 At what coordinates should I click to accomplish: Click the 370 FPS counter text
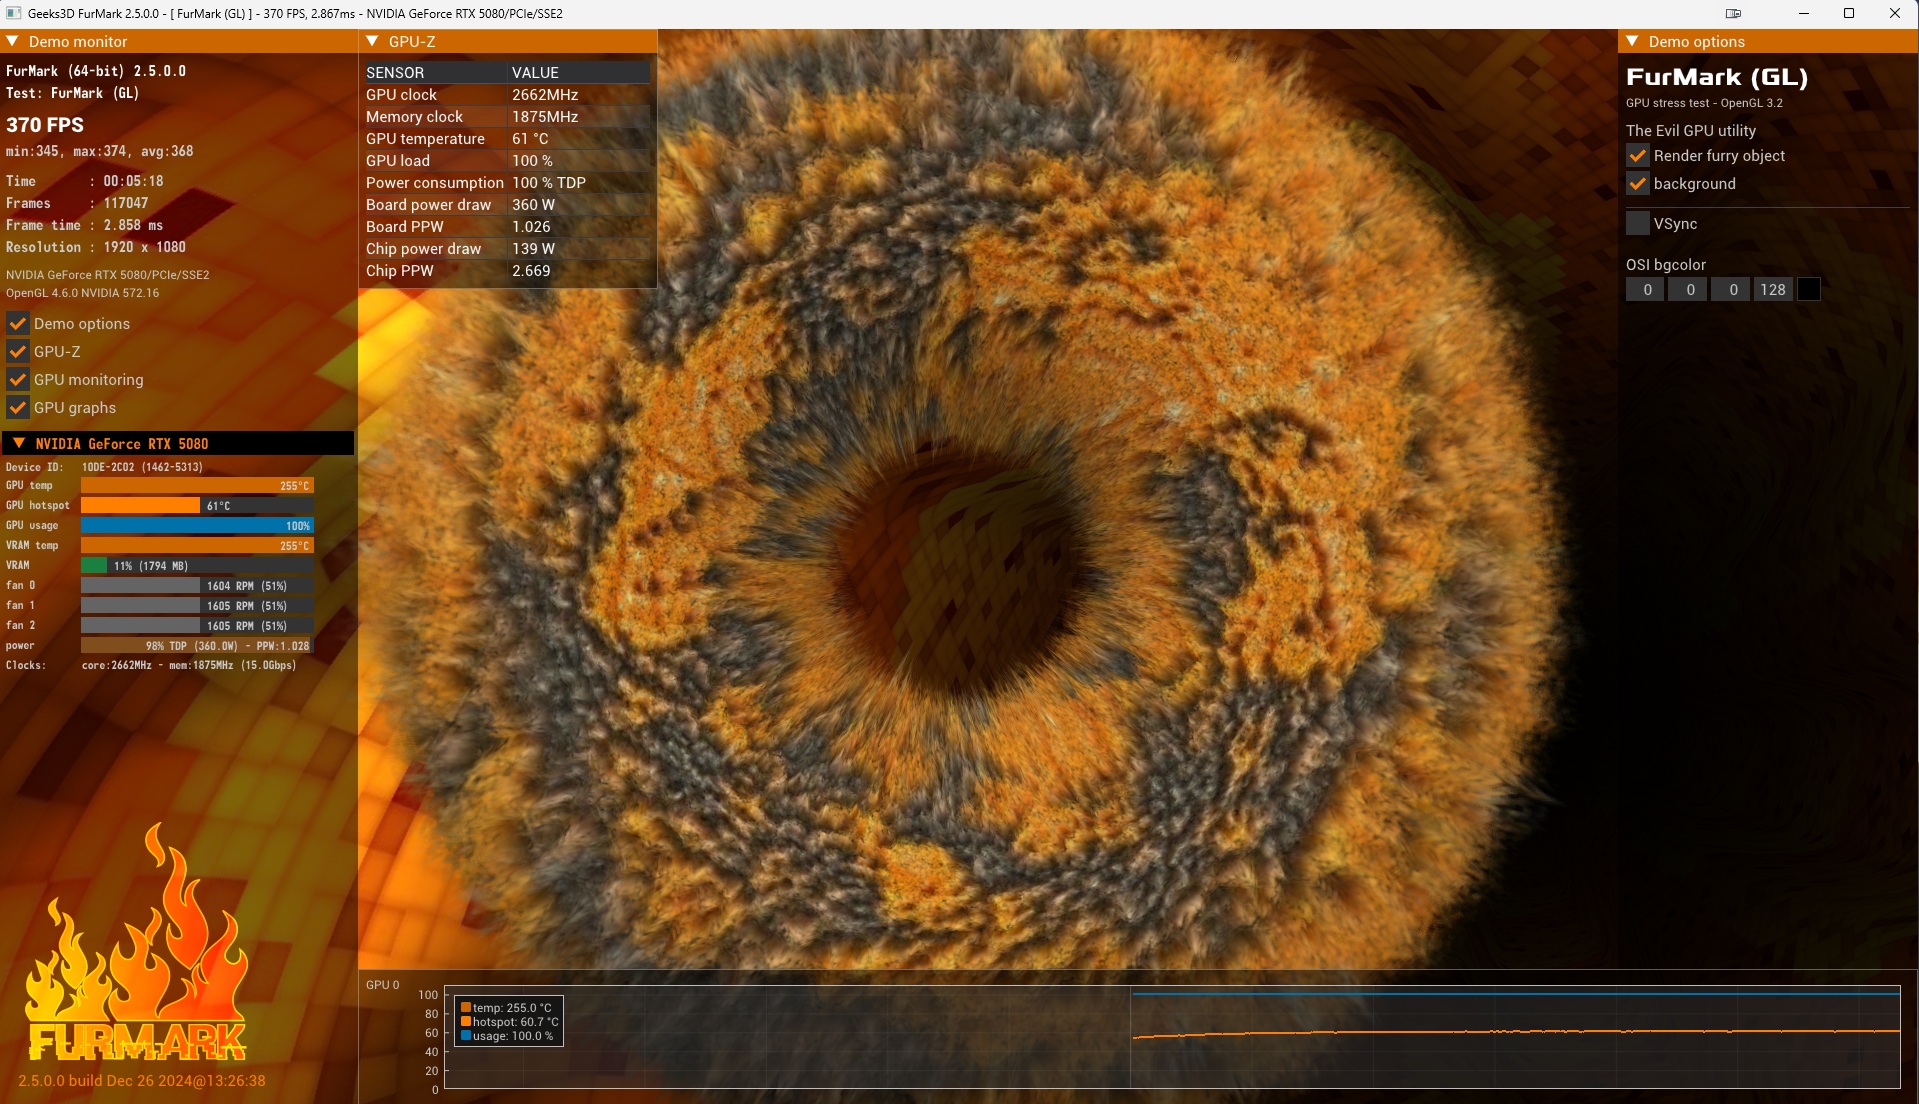tap(45, 125)
